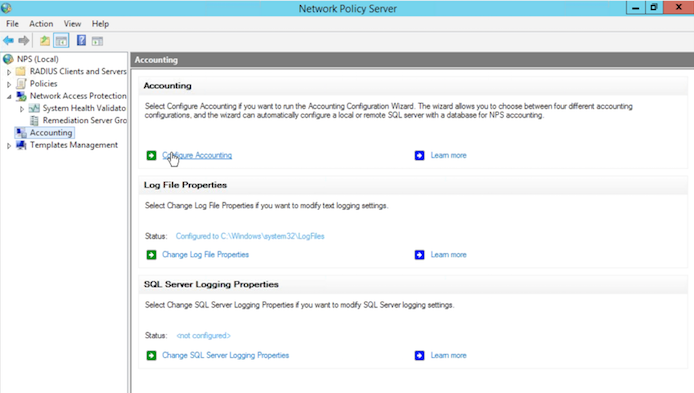Go back with the toolbar Back arrow
Image resolution: width=694 pixels, height=393 pixels.
coord(8,41)
